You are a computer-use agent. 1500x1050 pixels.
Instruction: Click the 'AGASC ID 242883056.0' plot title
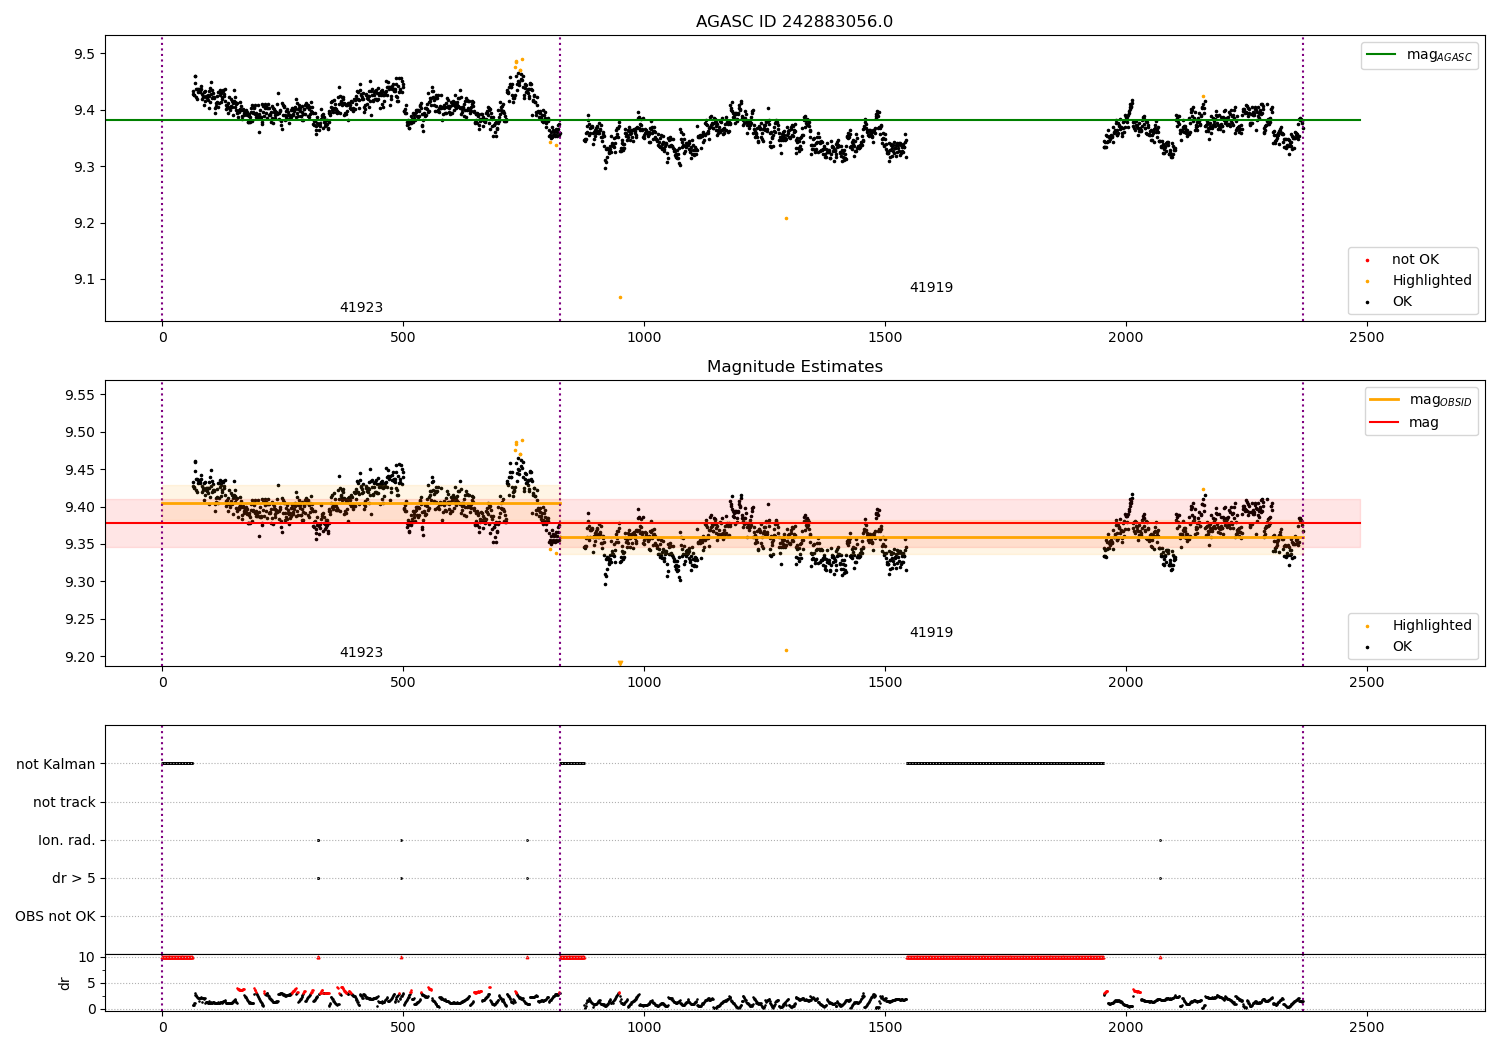[794, 22]
